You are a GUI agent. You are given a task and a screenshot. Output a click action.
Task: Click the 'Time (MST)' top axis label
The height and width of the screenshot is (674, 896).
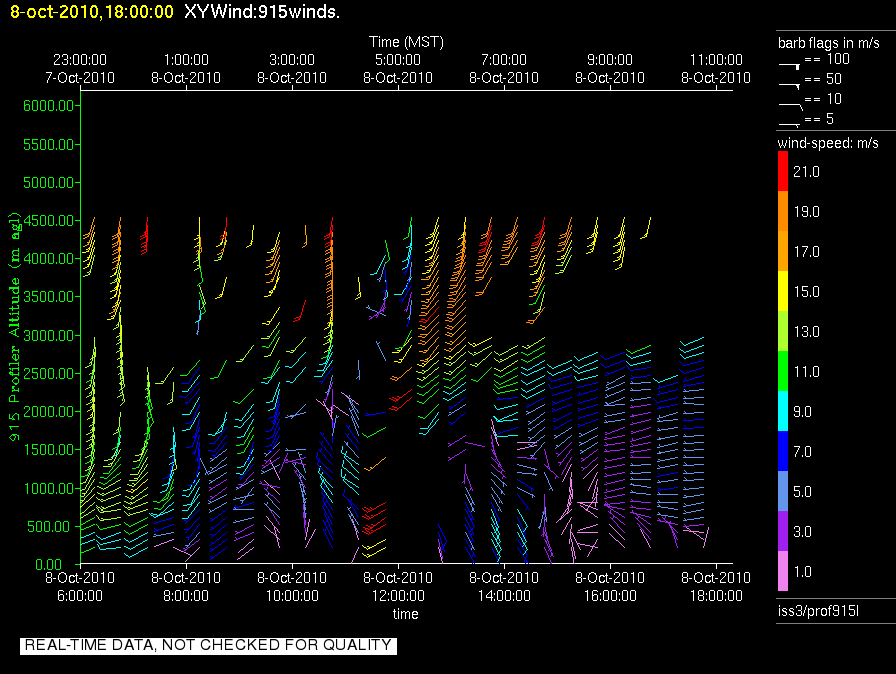406,42
